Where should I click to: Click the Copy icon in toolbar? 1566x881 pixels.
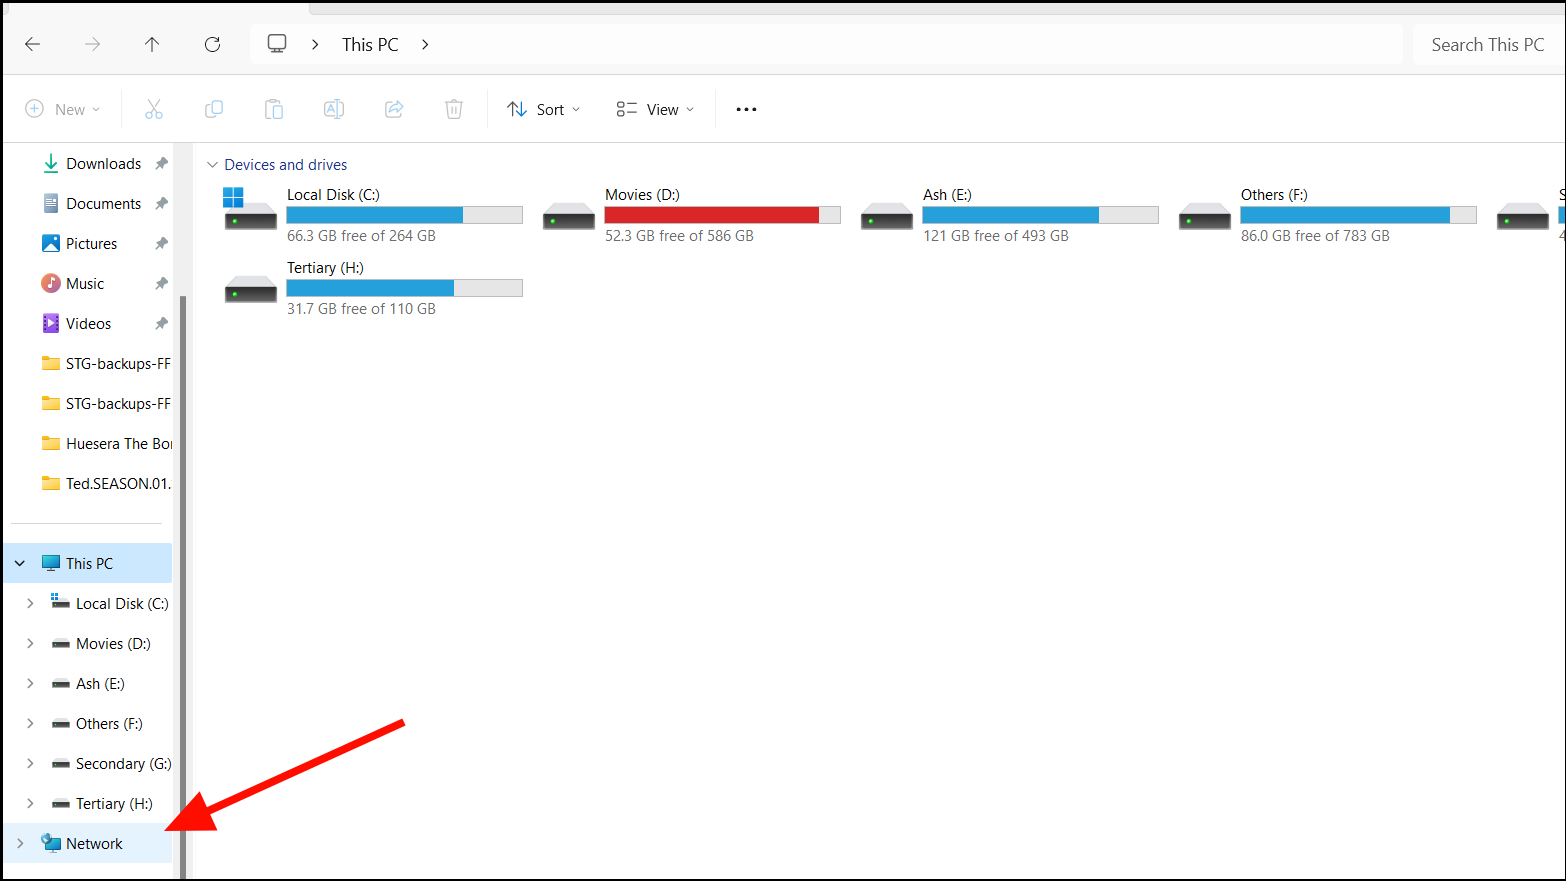click(214, 109)
